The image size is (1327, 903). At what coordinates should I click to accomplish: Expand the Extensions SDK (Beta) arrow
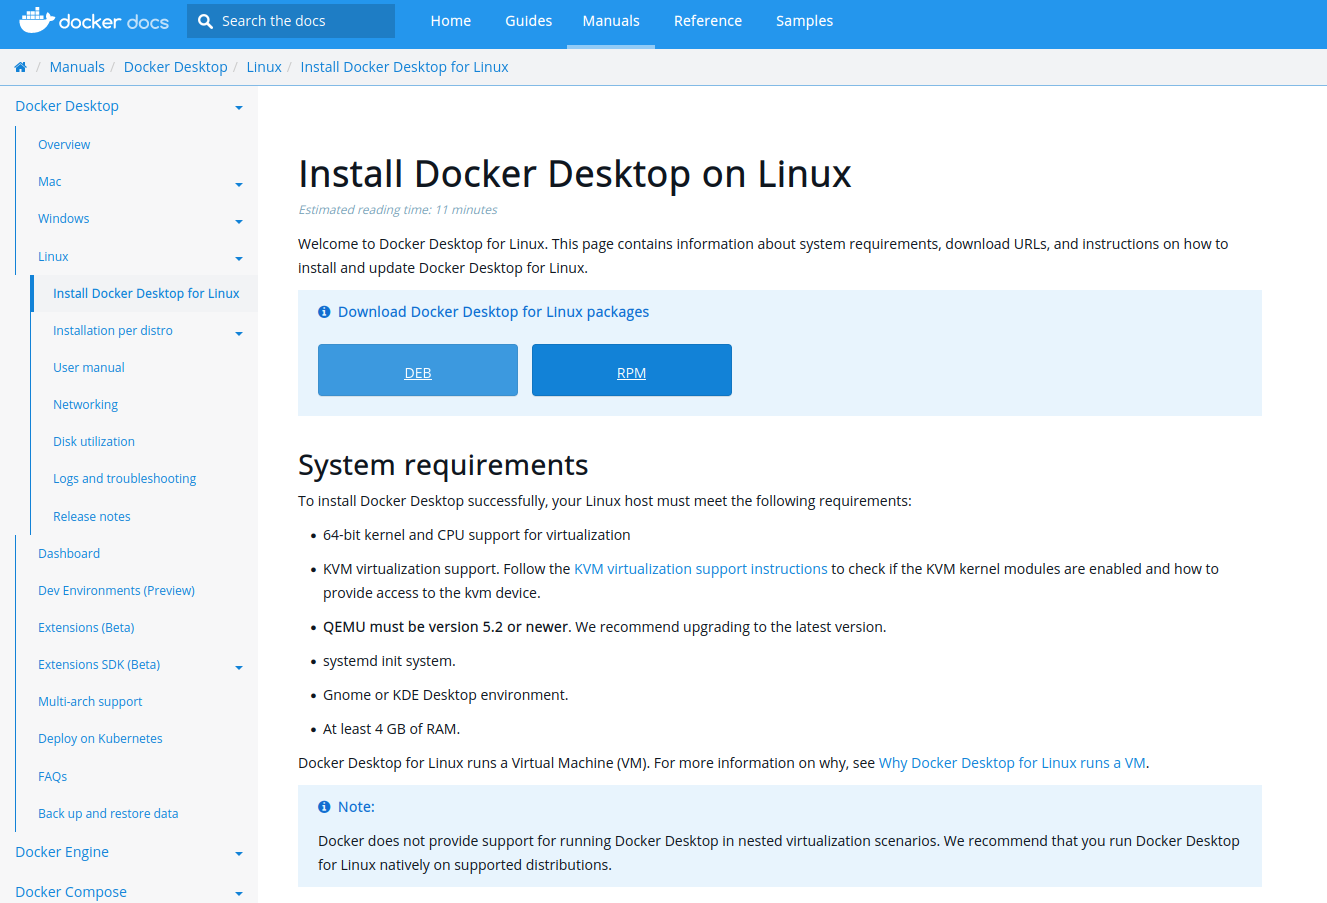[239, 667]
